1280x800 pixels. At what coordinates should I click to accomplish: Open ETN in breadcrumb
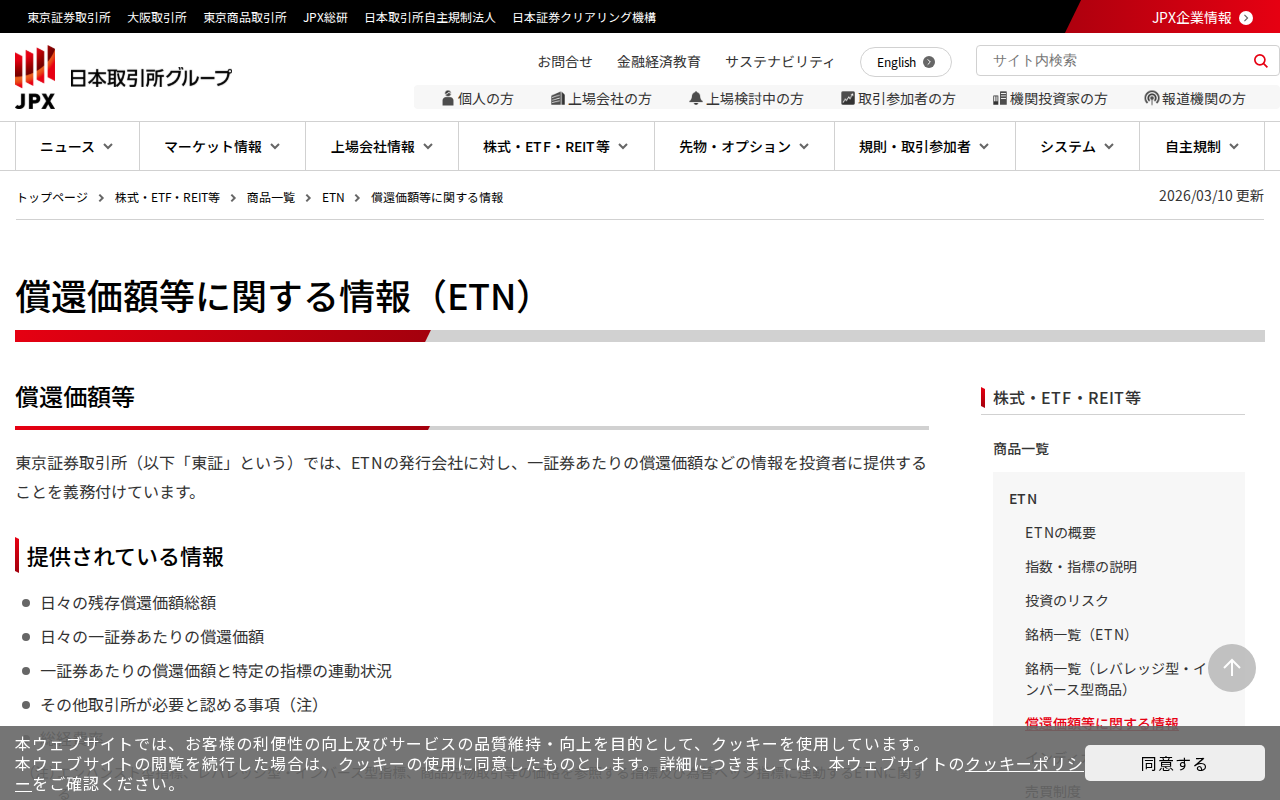(333, 197)
